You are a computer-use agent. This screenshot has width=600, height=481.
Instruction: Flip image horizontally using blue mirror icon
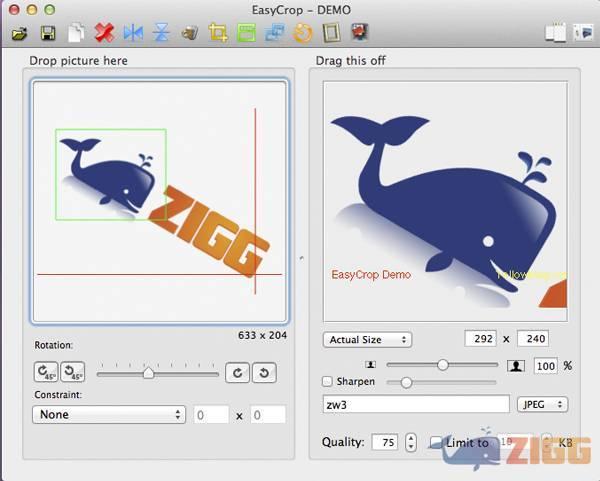[133, 33]
